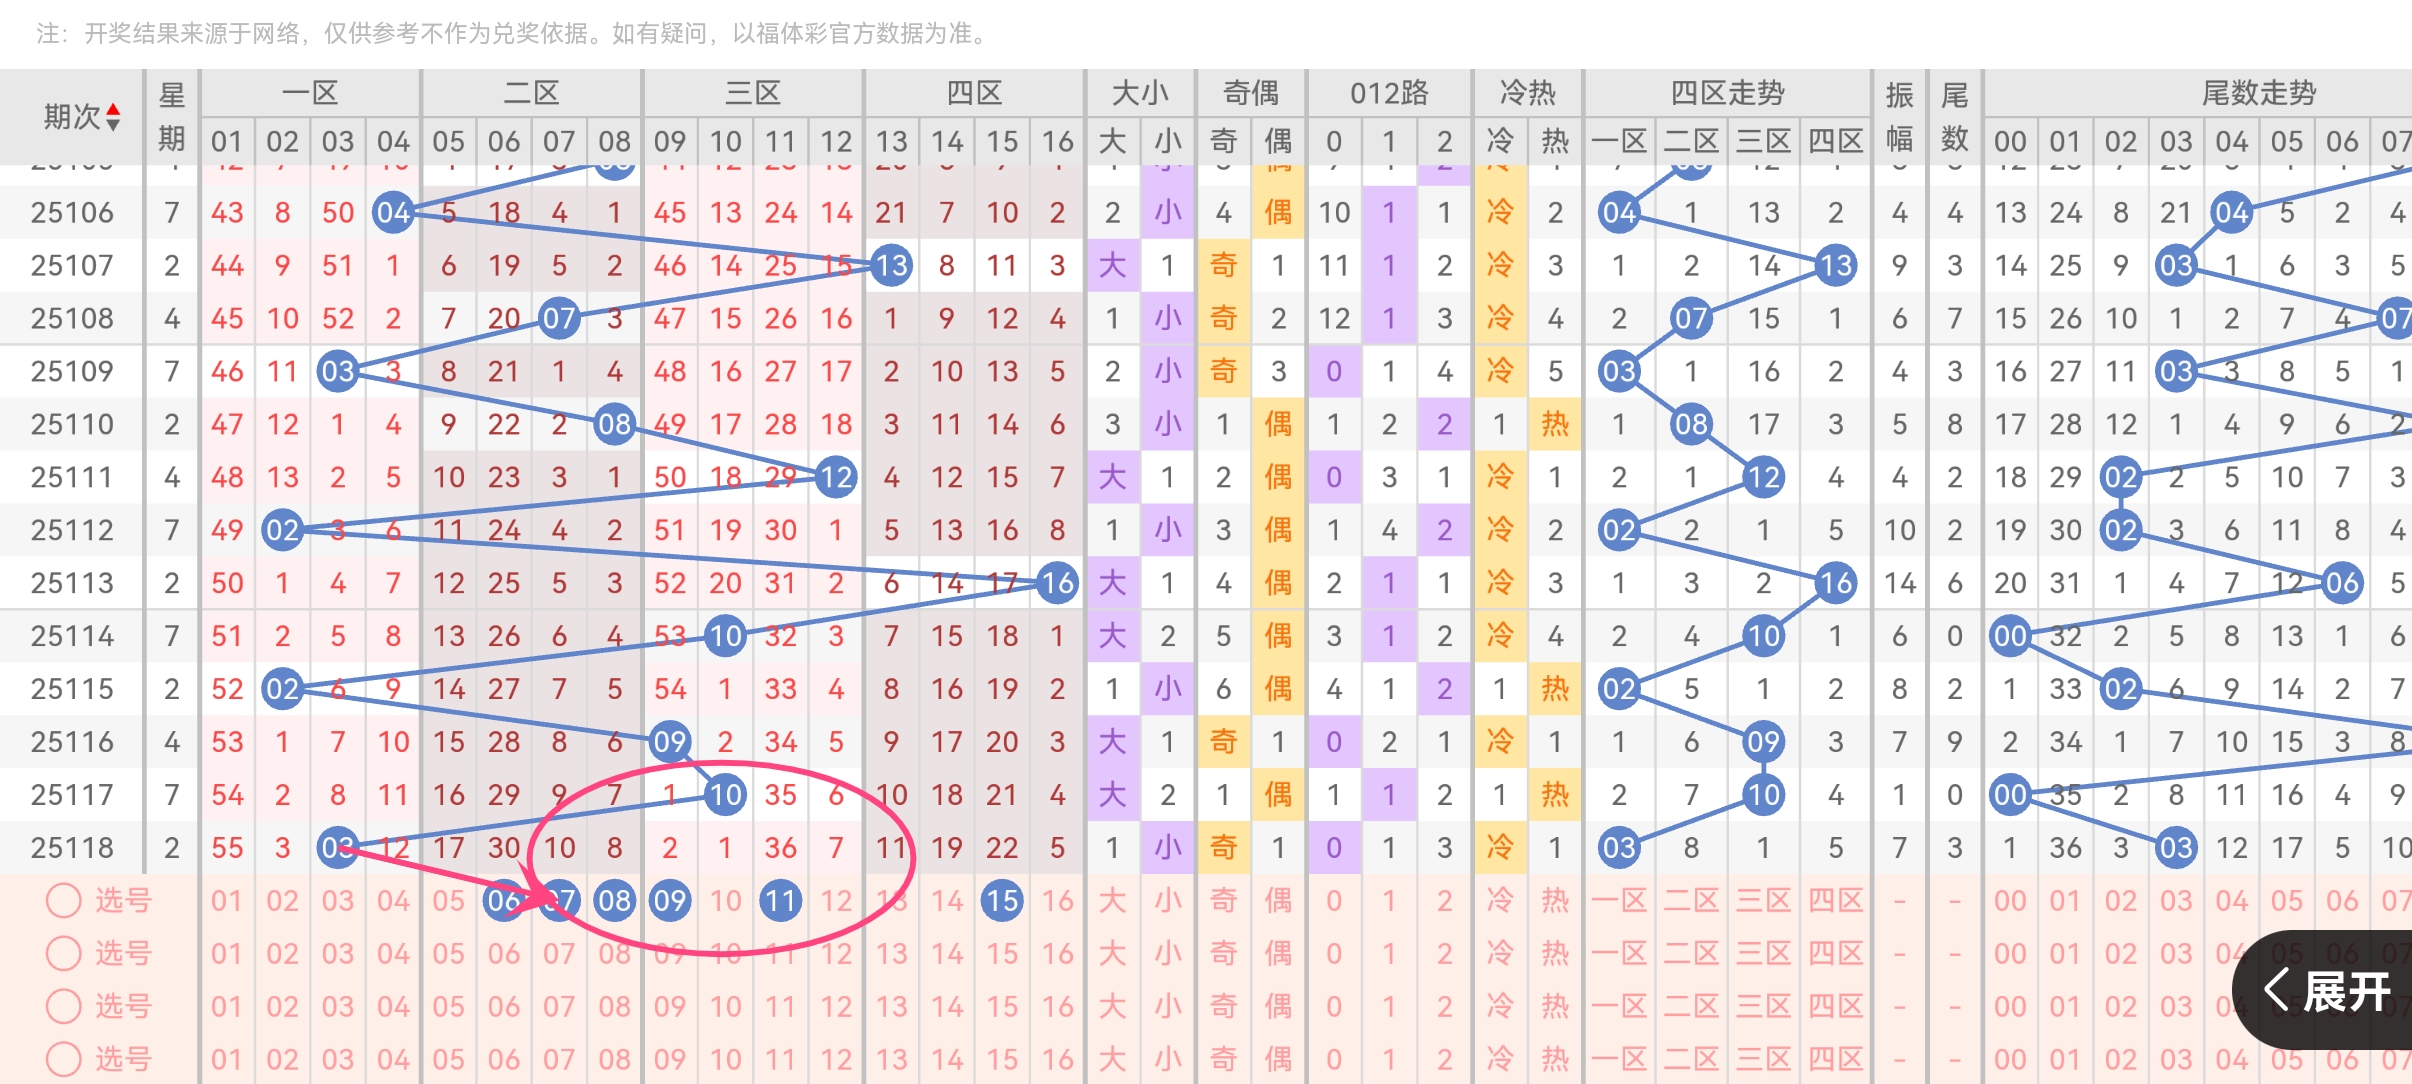Select the second 选号 row radio circle
Viewport: 2412px width, 1084px height.
click(x=63, y=953)
